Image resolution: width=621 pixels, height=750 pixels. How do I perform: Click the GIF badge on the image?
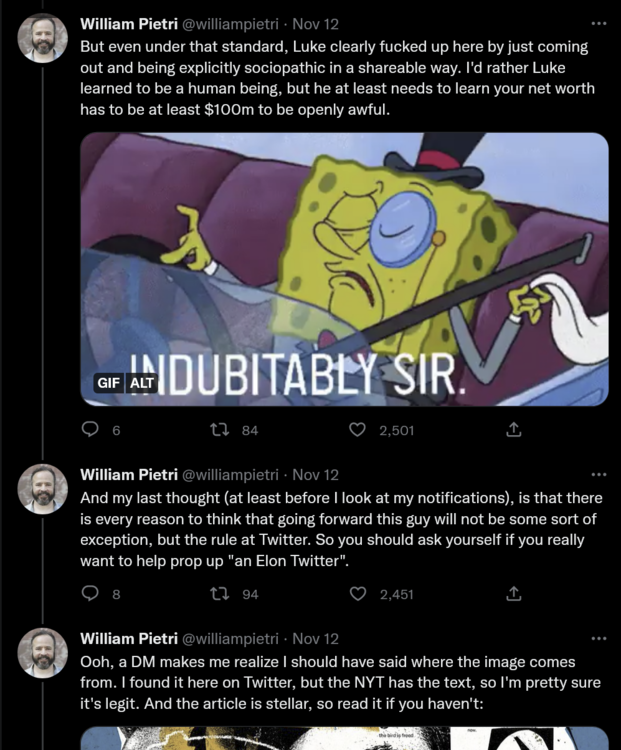107,382
